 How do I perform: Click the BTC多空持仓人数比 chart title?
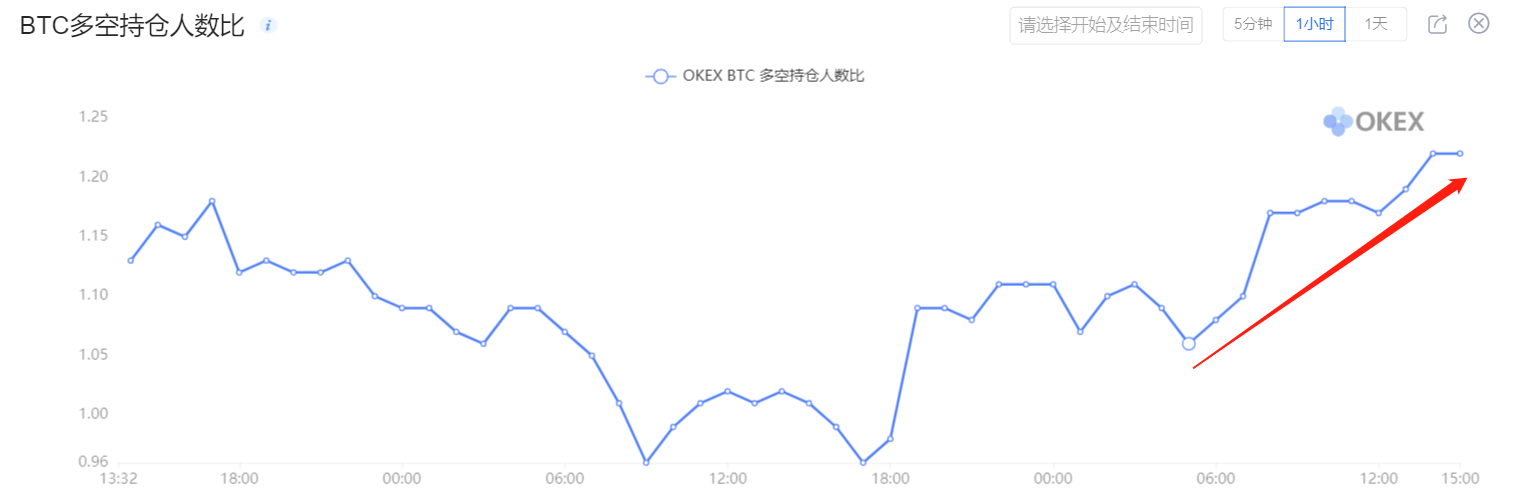click(x=132, y=25)
